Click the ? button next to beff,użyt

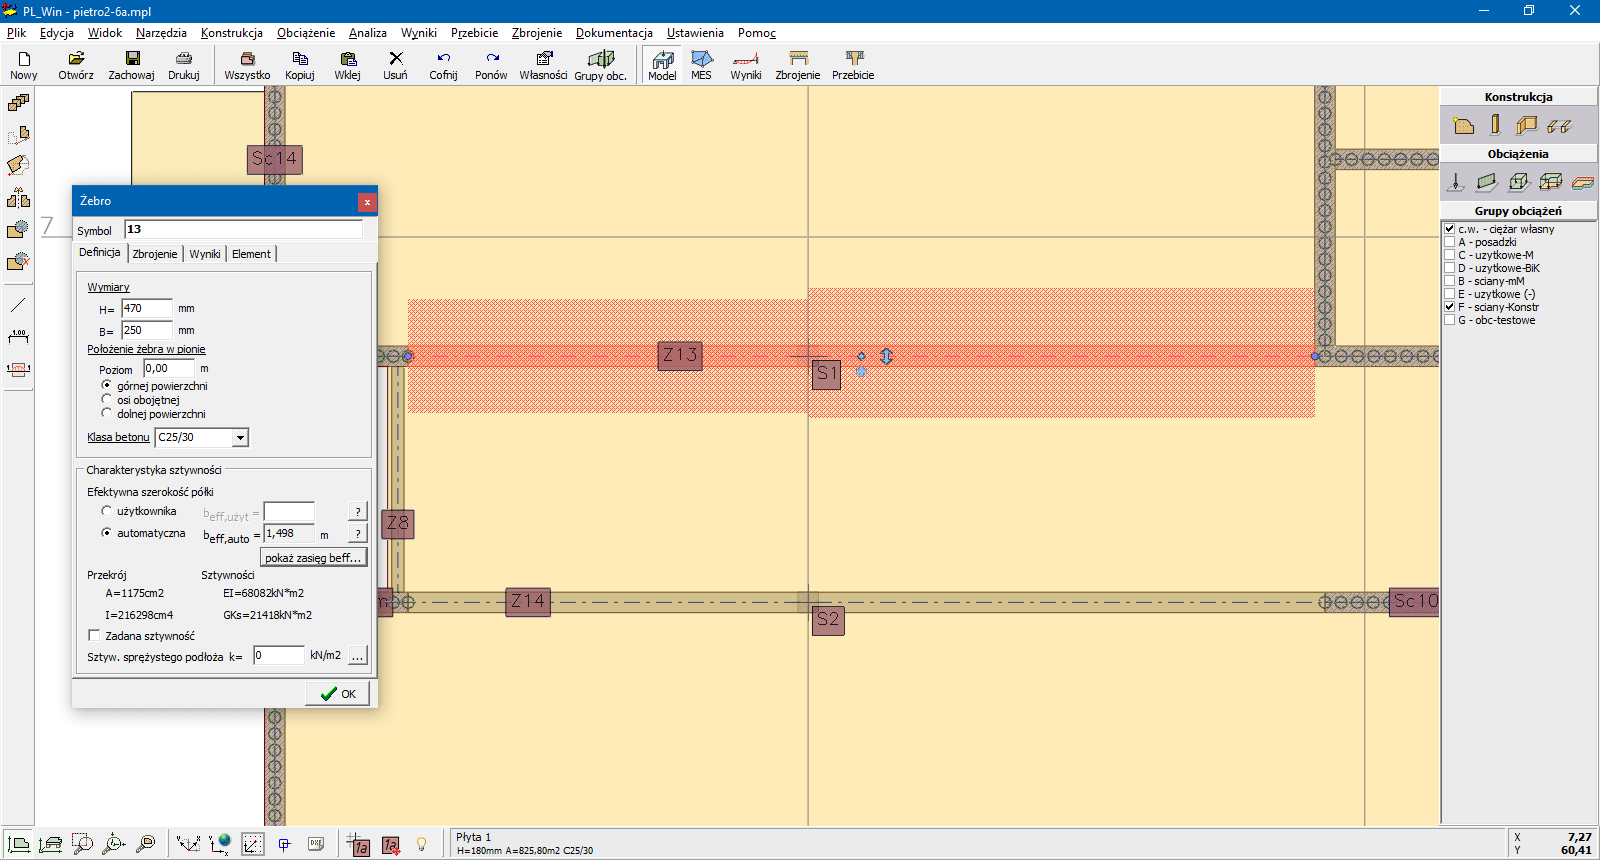pyautogui.click(x=358, y=511)
